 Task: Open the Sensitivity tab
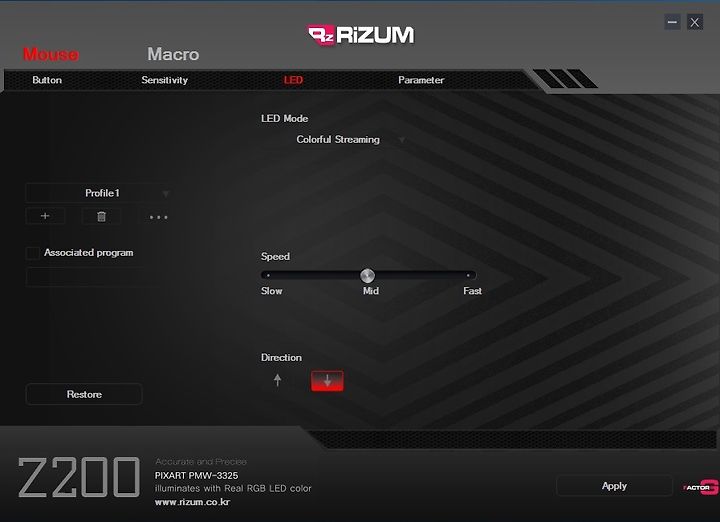[x=164, y=80]
